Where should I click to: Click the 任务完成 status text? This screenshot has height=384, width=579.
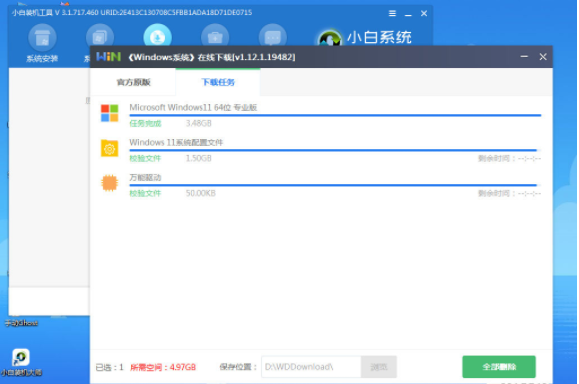pyautogui.click(x=145, y=123)
